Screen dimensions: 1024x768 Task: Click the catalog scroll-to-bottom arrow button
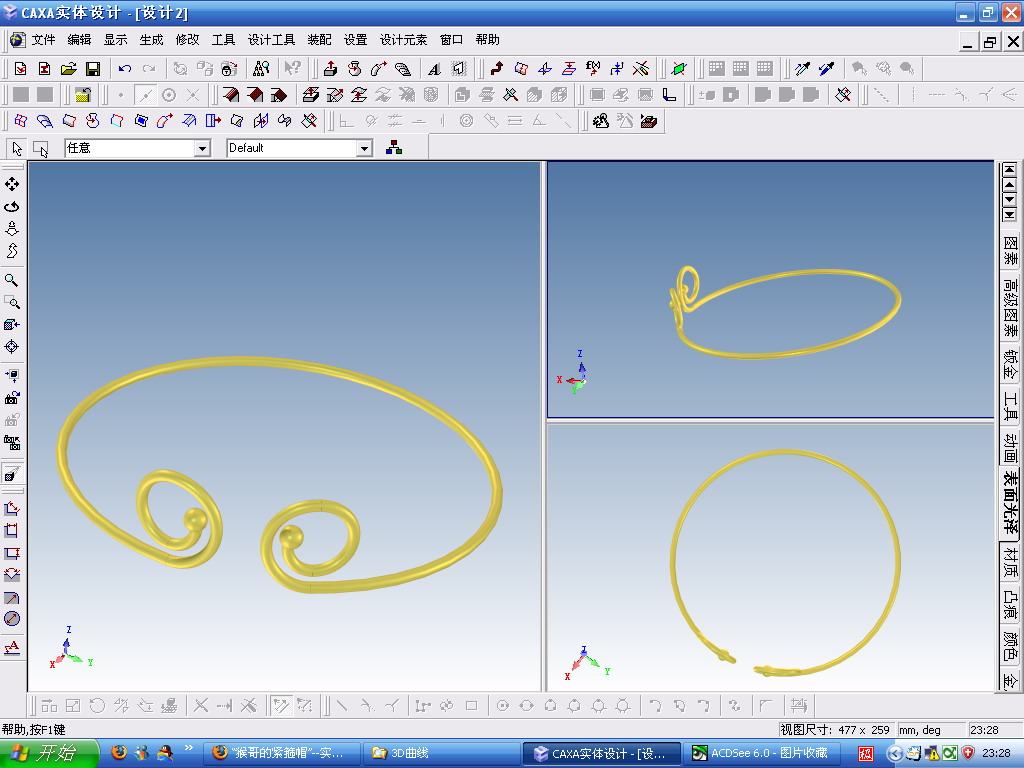tap(1010, 214)
